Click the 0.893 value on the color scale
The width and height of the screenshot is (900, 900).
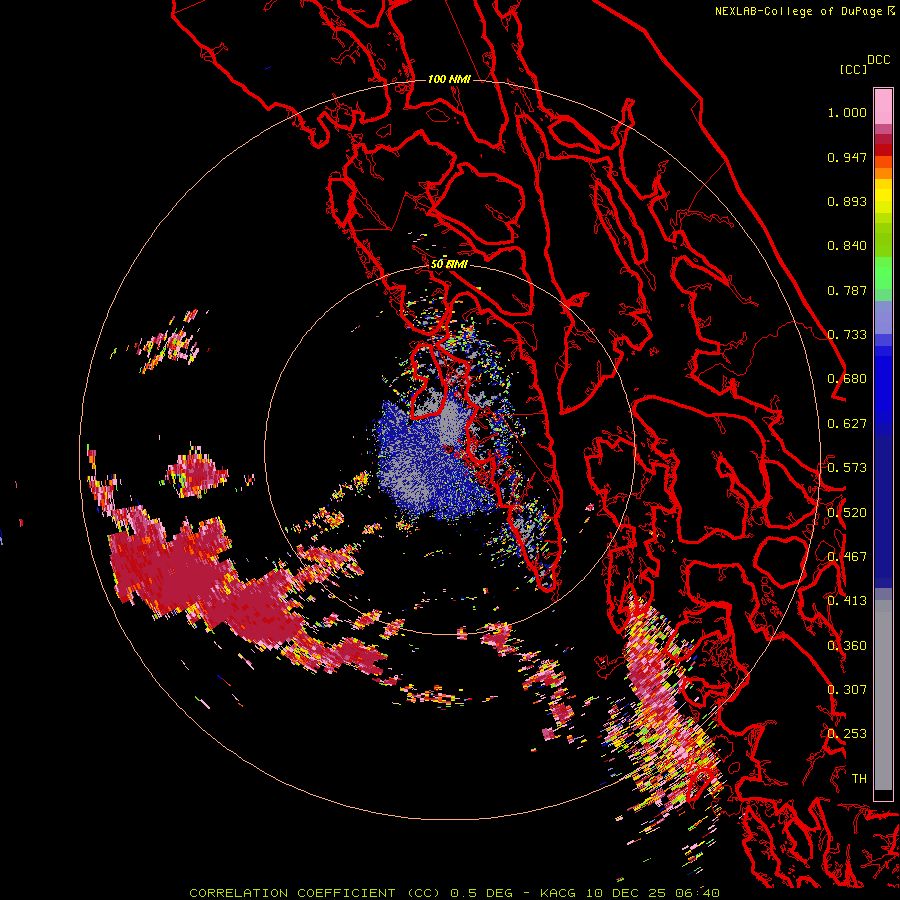(847, 201)
